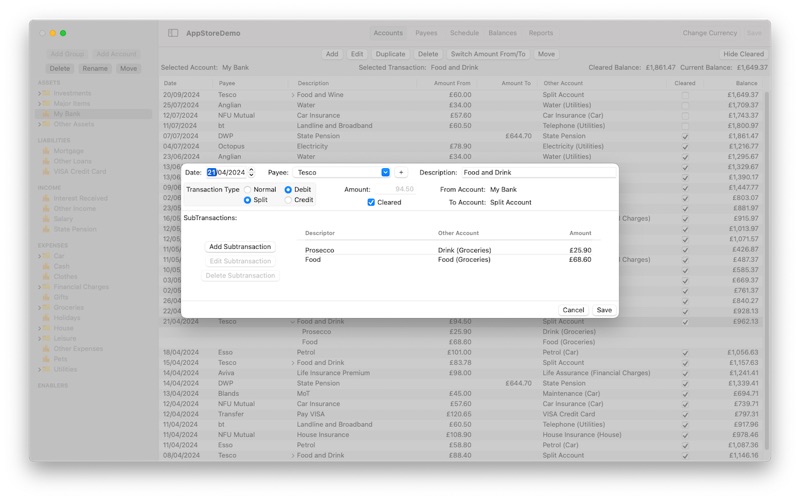Expand the Financial Charges group

pos(39,287)
